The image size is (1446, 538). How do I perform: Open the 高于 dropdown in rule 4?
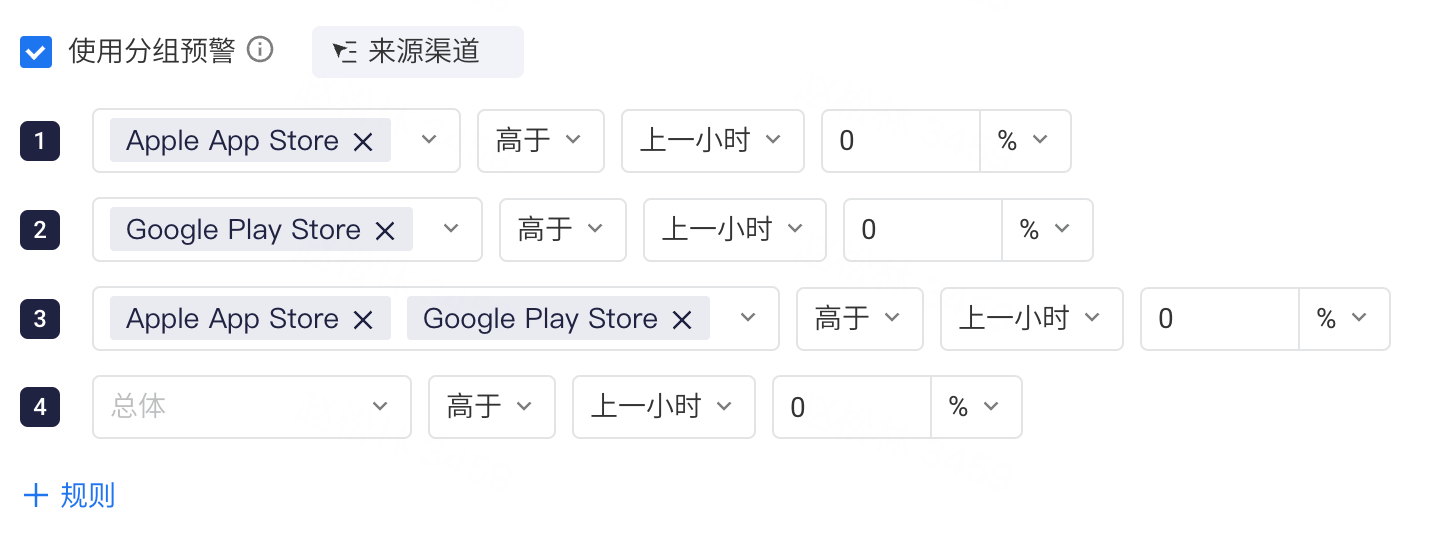coord(492,407)
